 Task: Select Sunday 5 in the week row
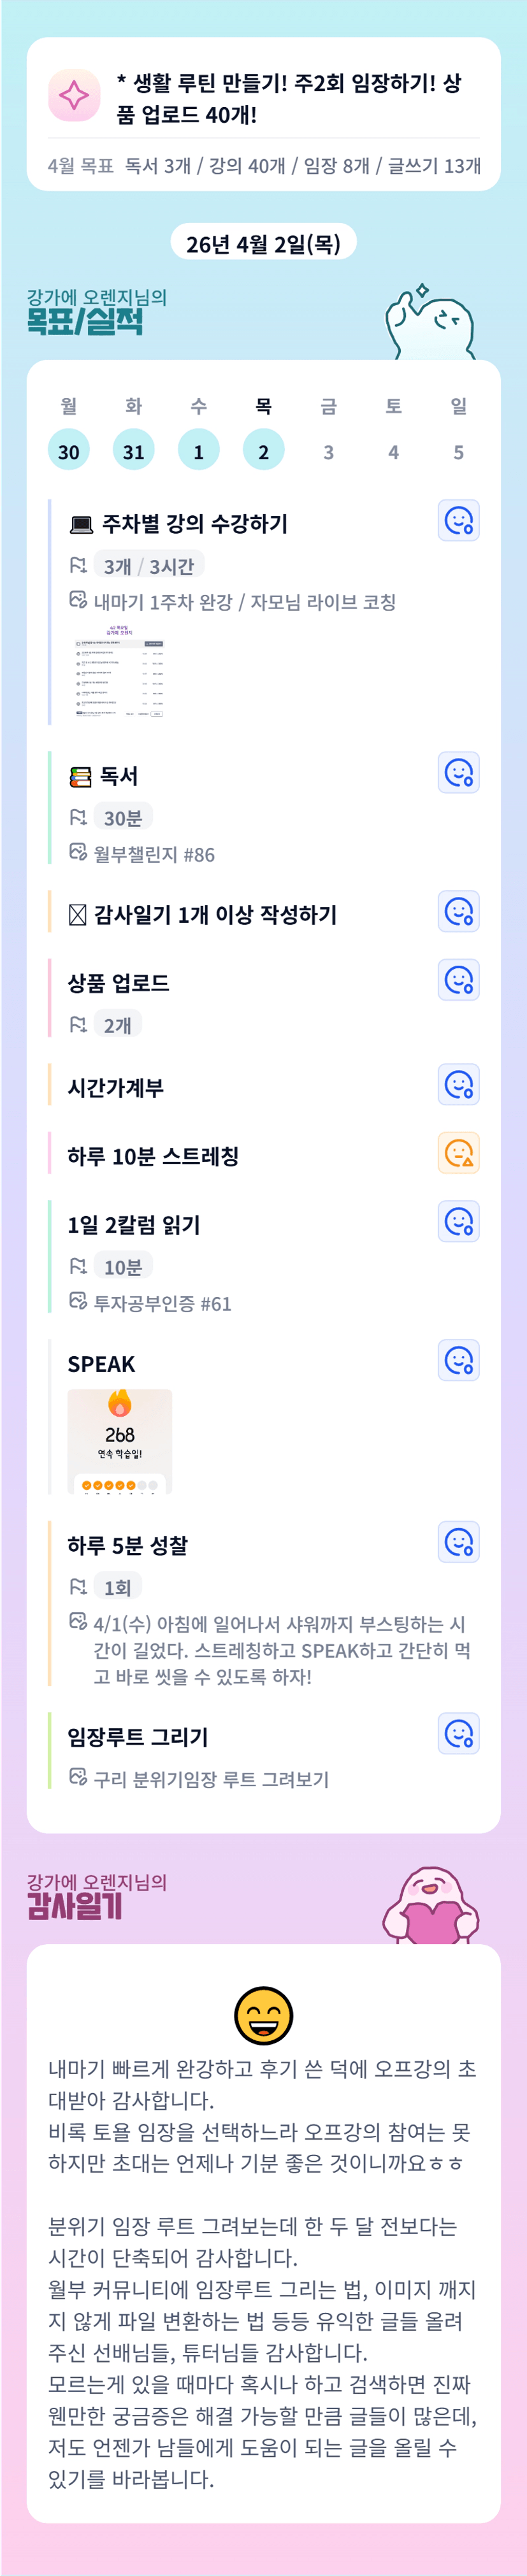458,452
